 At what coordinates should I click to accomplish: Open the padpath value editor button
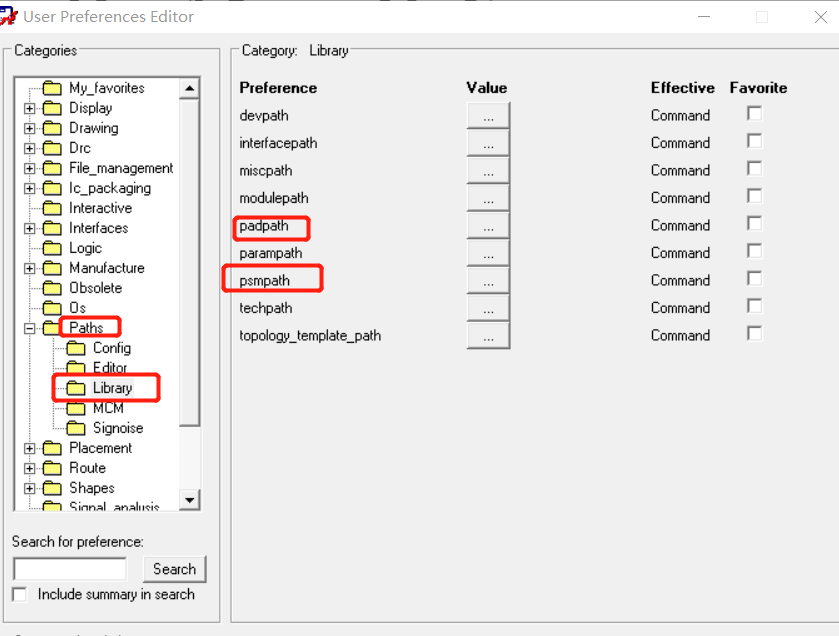tap(488, 226)
